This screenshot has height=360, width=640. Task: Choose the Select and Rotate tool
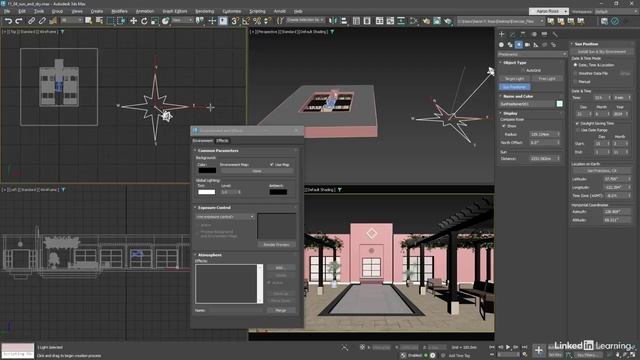pos(144,21)
